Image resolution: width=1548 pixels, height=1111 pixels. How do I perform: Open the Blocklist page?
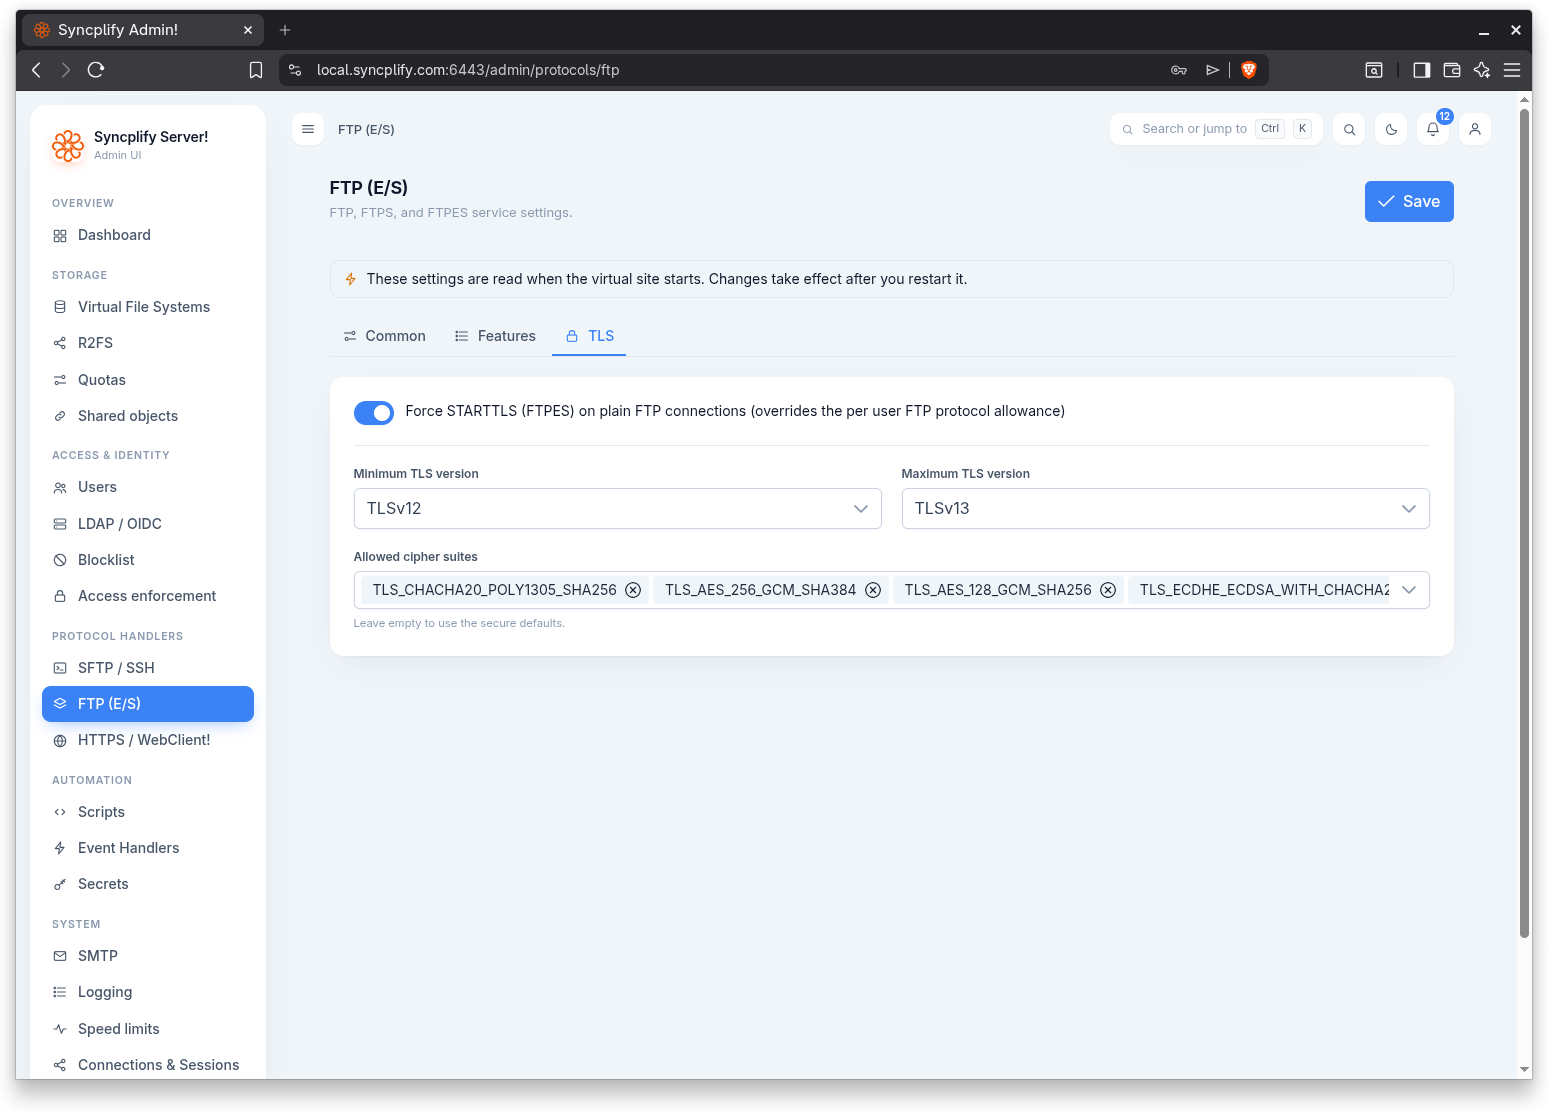point(148,560)
